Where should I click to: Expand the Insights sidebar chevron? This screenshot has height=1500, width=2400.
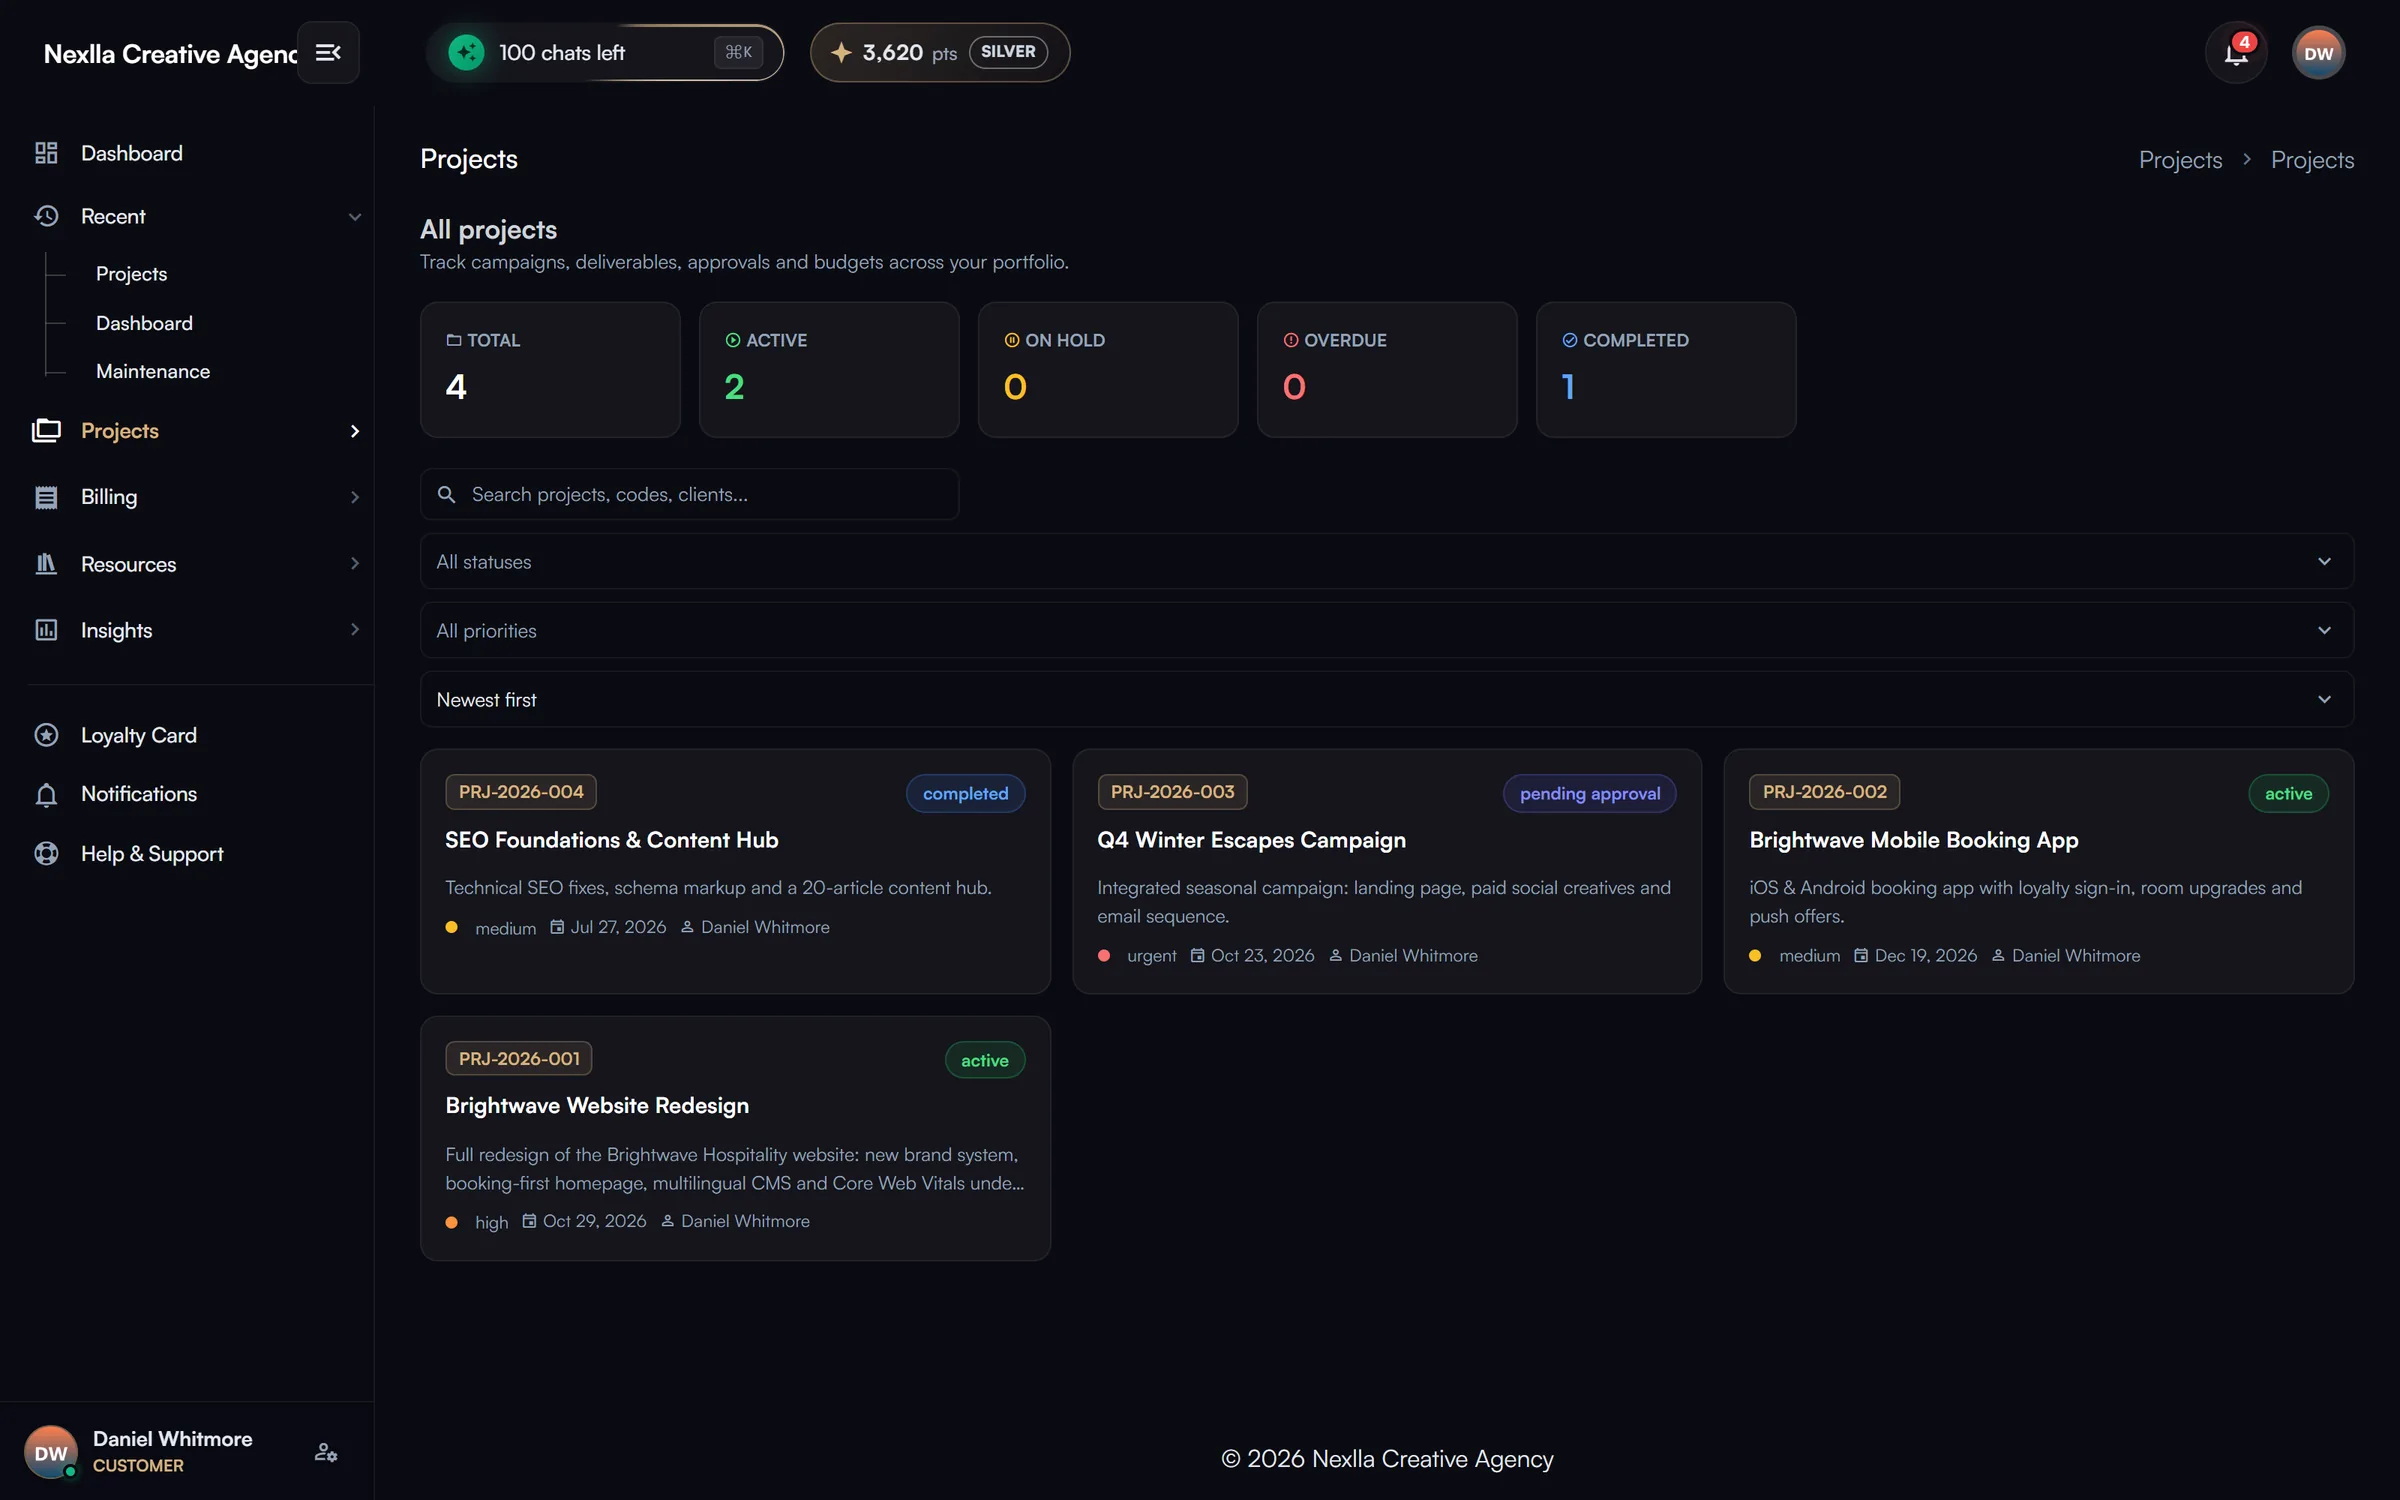[354, 630]
